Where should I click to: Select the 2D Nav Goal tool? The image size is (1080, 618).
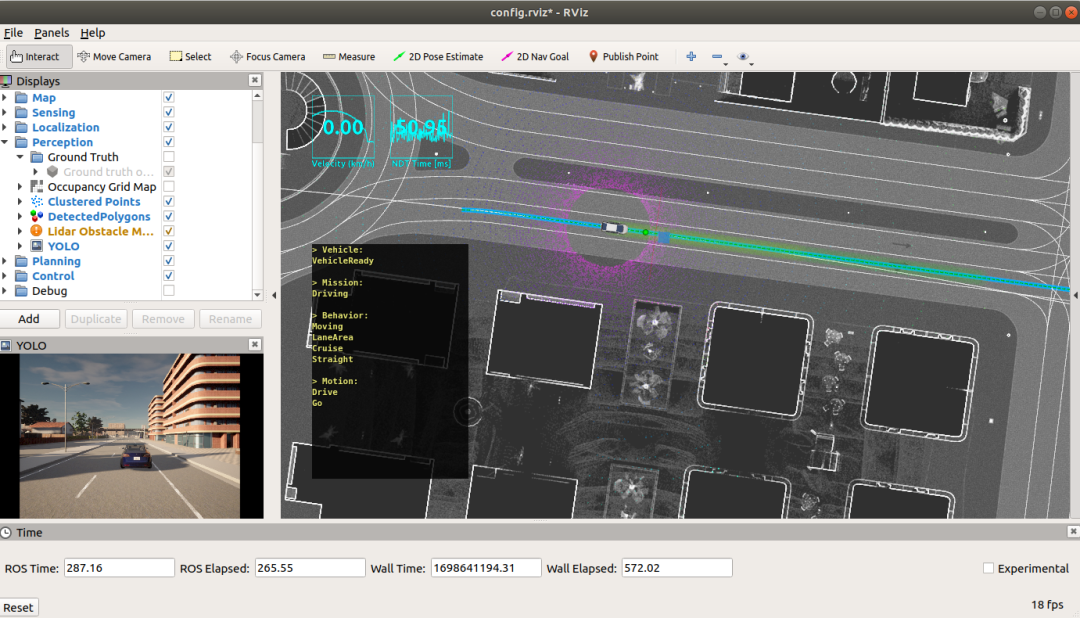pos(534,57)
